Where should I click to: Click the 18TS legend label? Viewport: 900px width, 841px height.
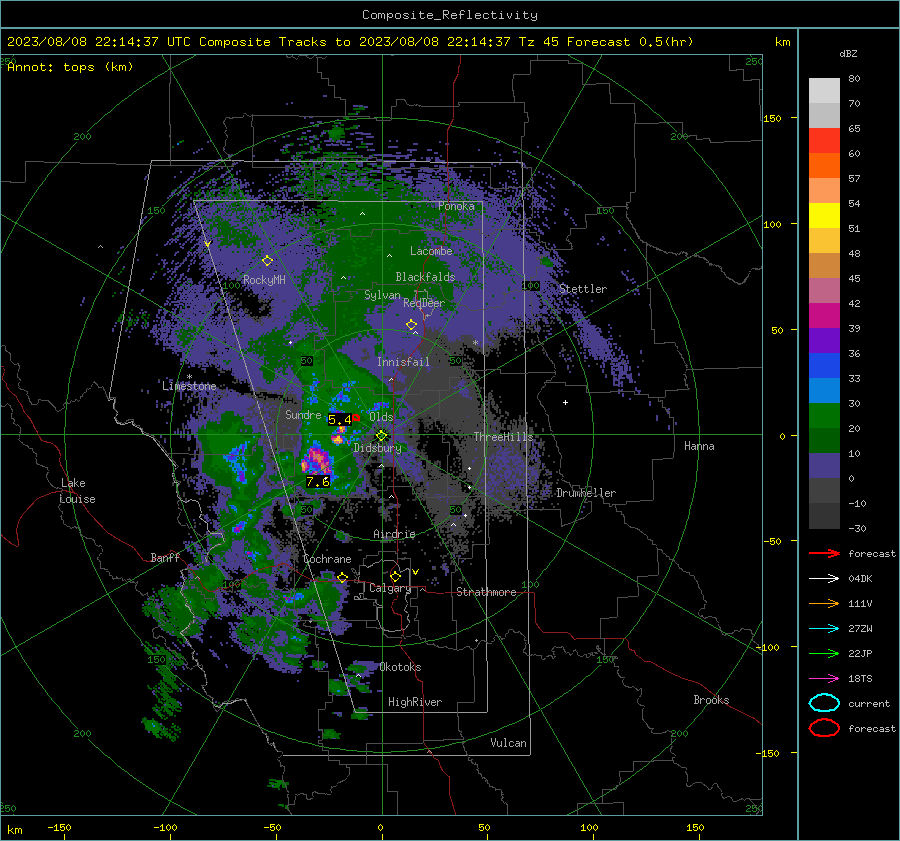[860, 679]
